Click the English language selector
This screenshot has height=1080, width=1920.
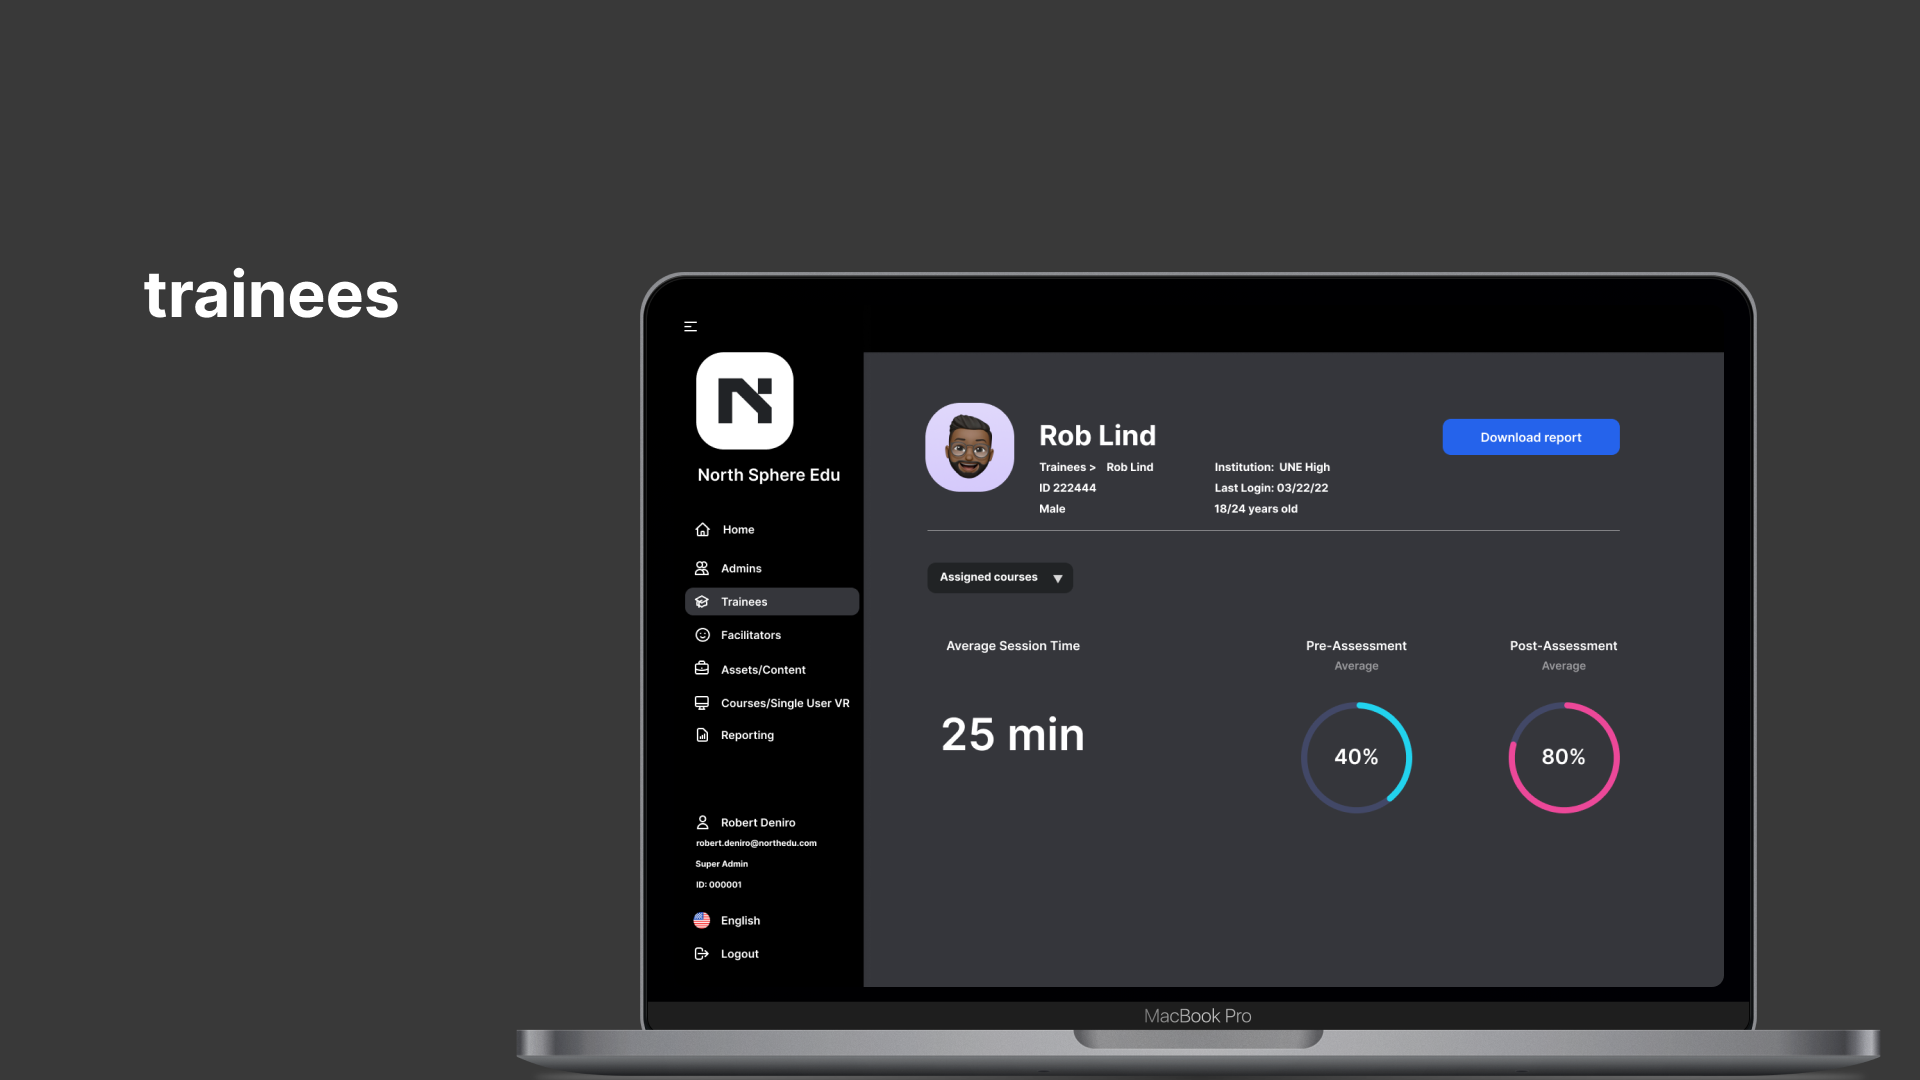[740, 920]
